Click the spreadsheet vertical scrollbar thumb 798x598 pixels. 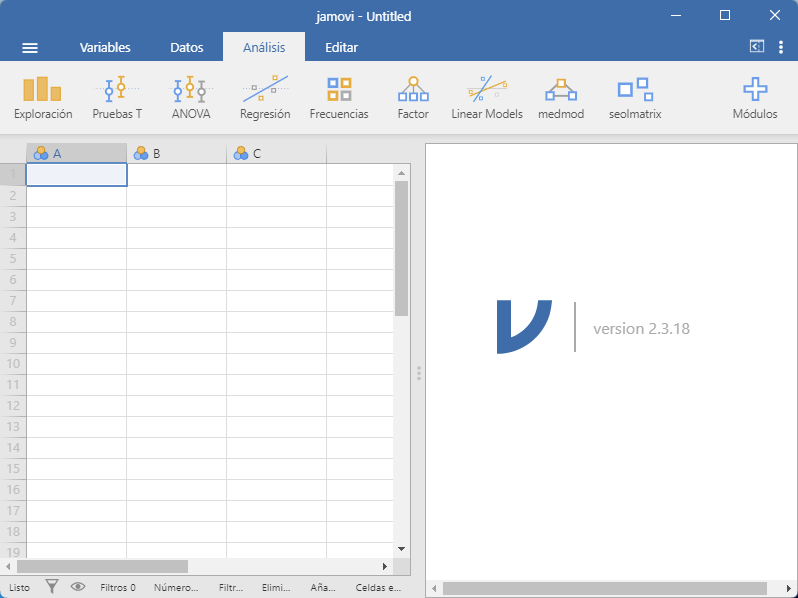coord(401,248)
